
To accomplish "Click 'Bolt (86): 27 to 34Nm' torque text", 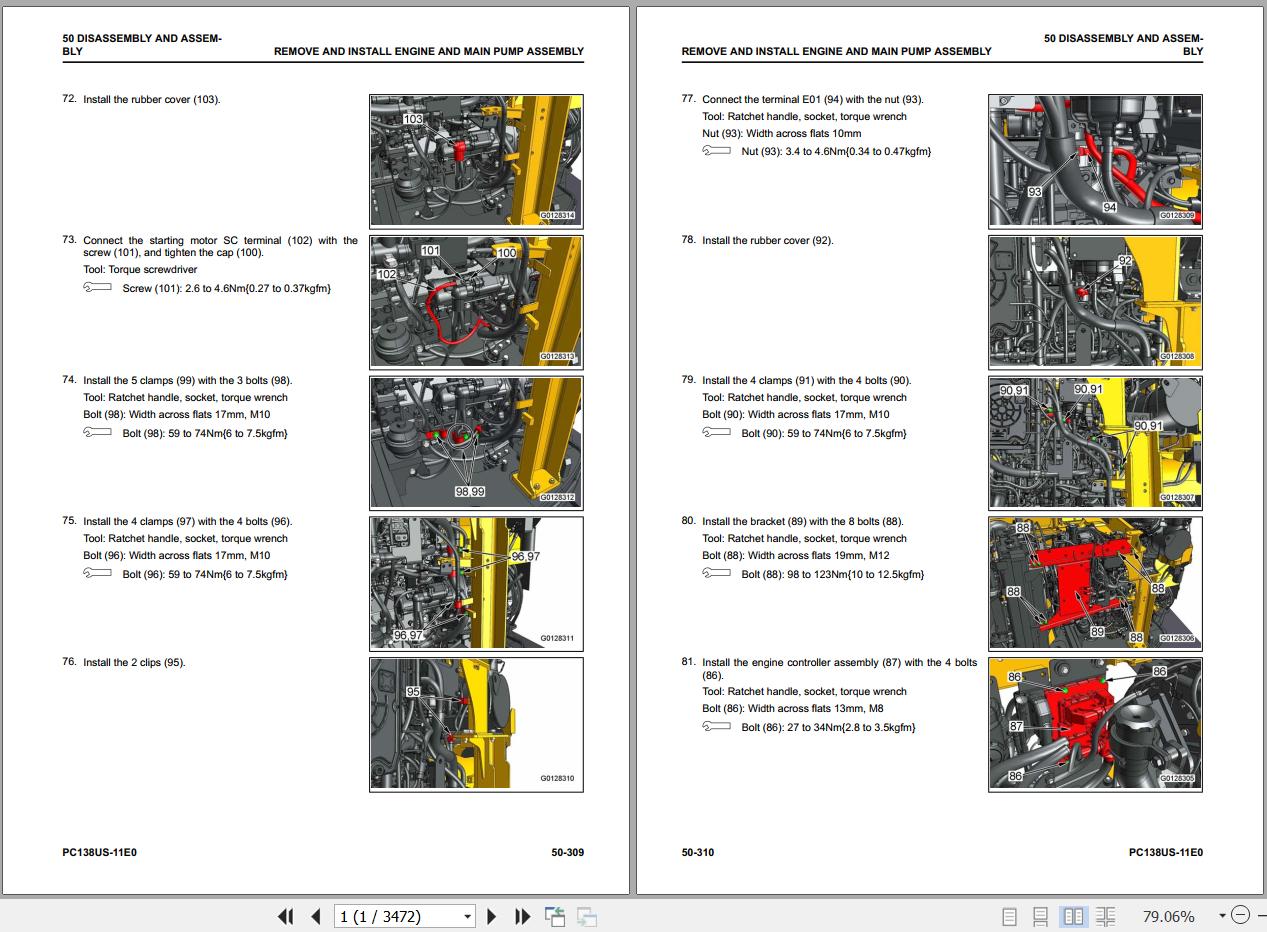I will [x=829, y=728].
